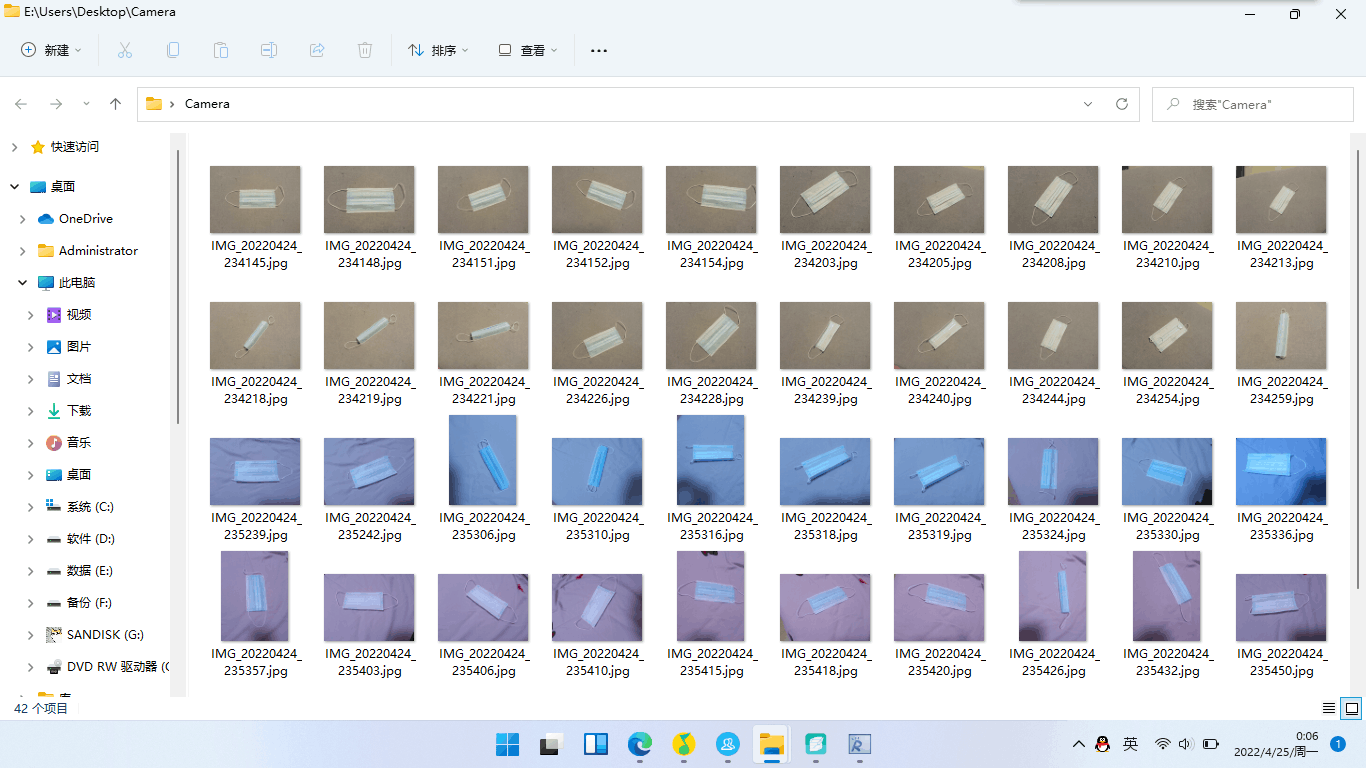Click the Cut scissors icon in toolbar
Viewport: 1366px width, 768px height.
125,50
